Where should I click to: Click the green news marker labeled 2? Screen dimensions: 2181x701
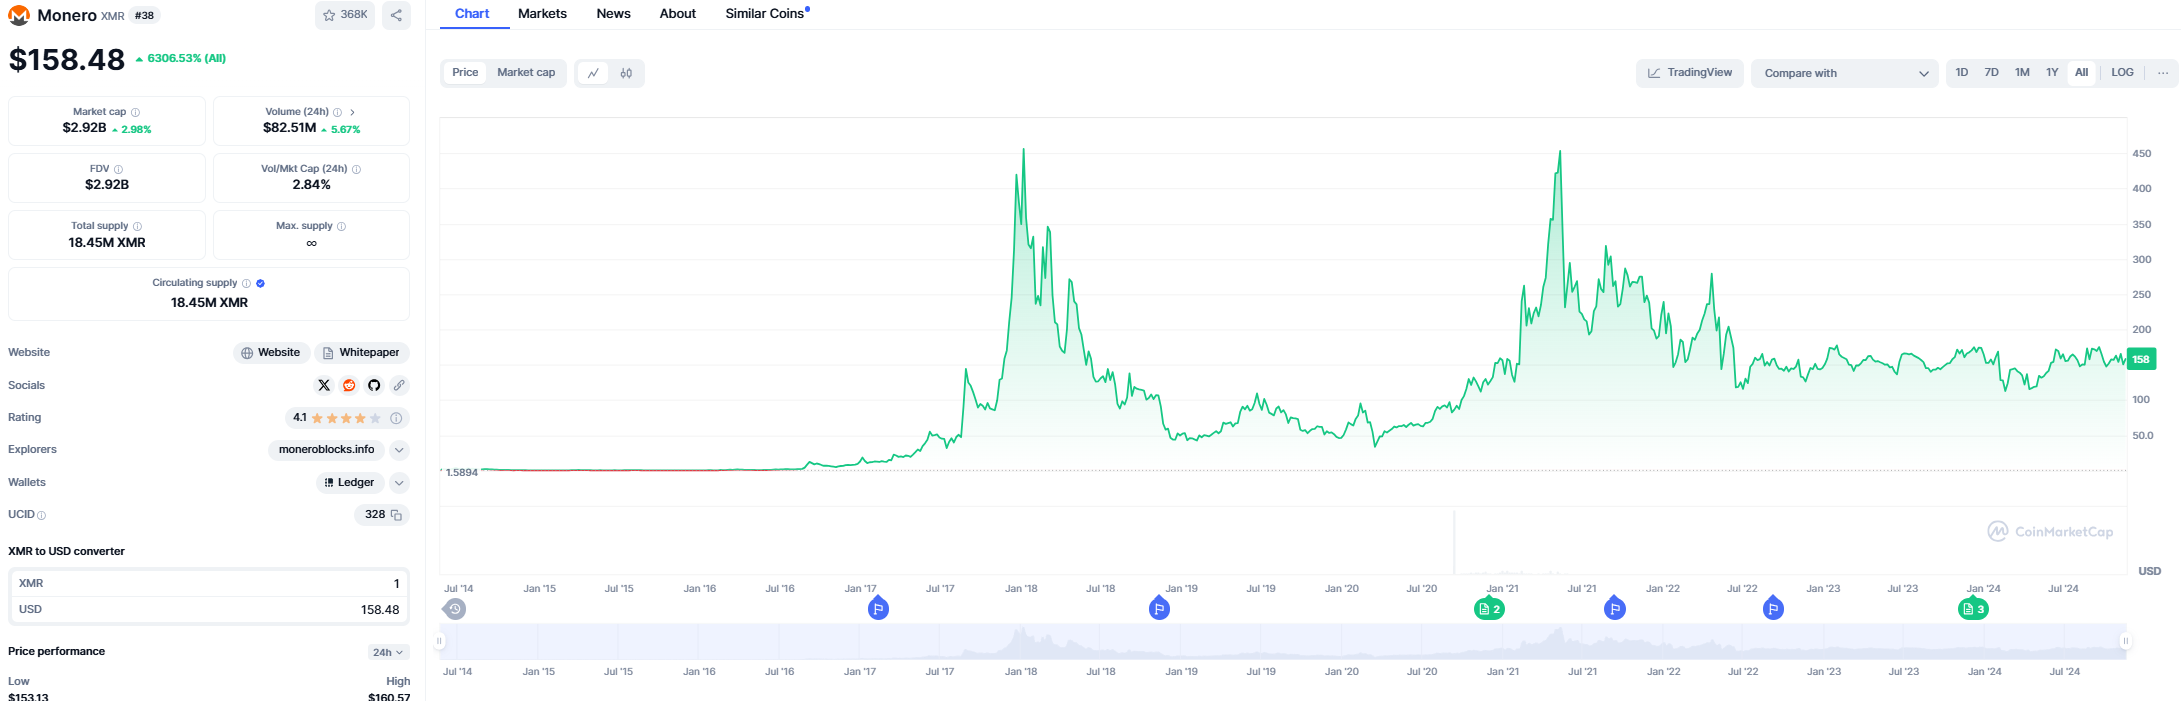pos(1490,608)
